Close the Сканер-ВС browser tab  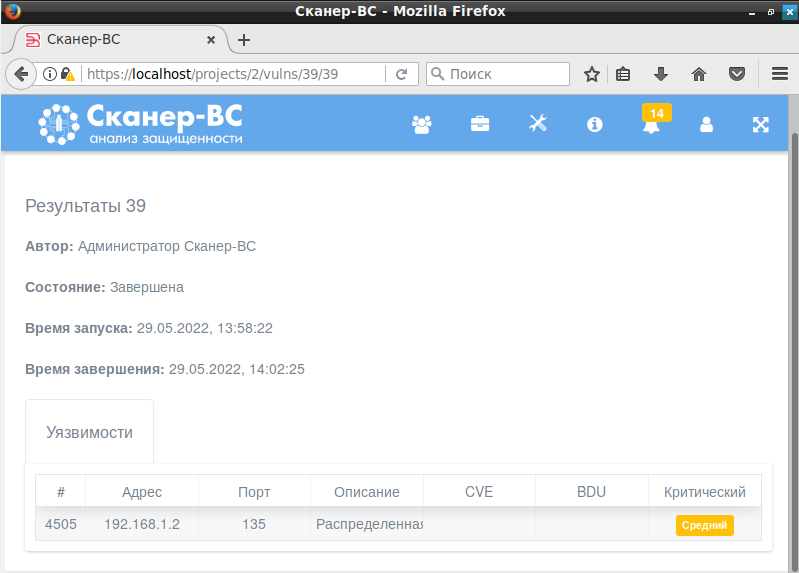pos(210,40)
